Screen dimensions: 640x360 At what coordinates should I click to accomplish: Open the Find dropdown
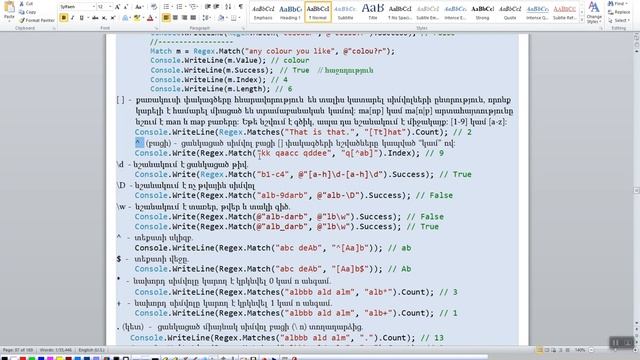[617, 4]
